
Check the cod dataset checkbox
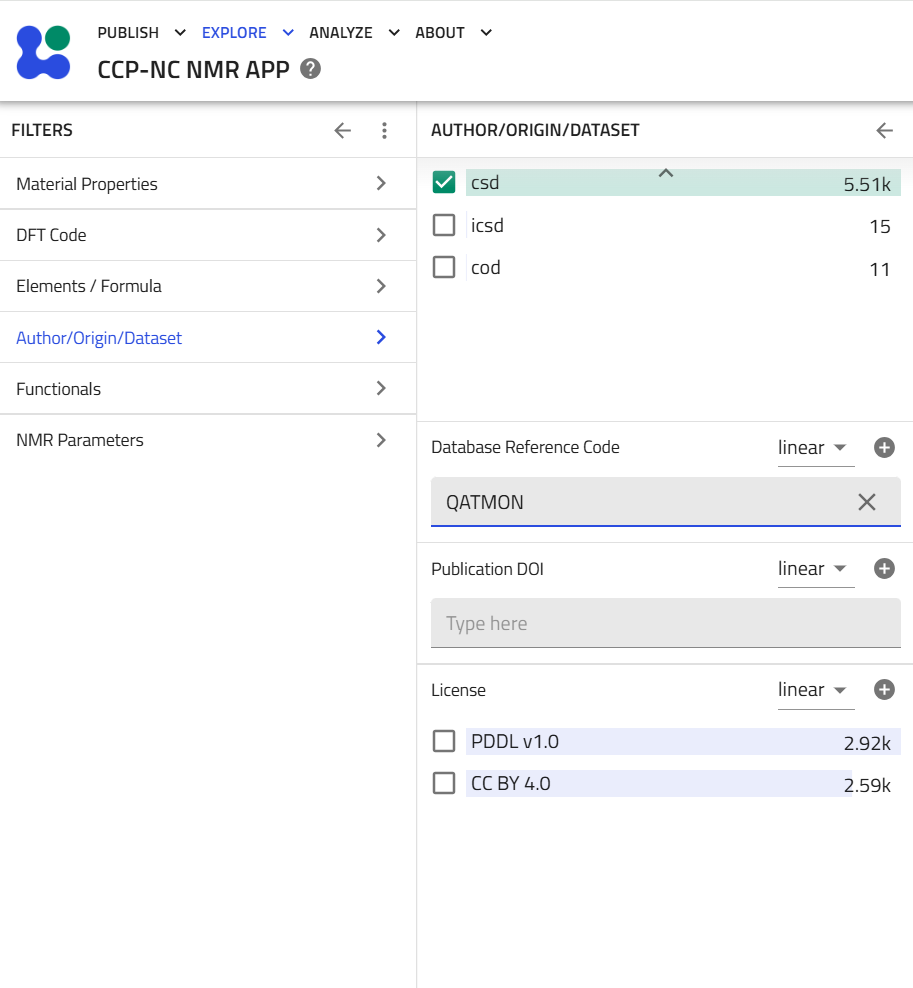[444, 267]
